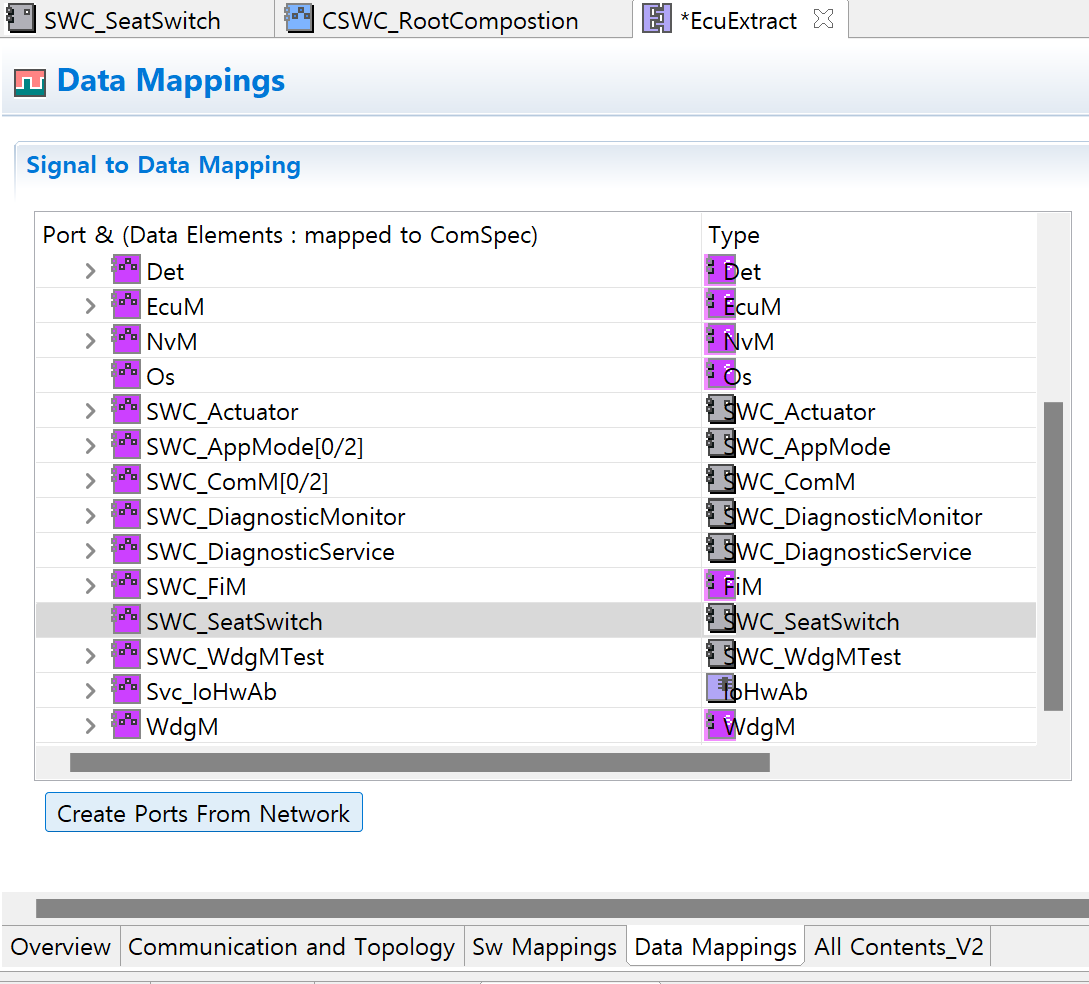This screenshot has width=1089, height=984.
Task: Click the SWC_DiagnosticMonitor icon in the Port column
Action: [126, 515]
